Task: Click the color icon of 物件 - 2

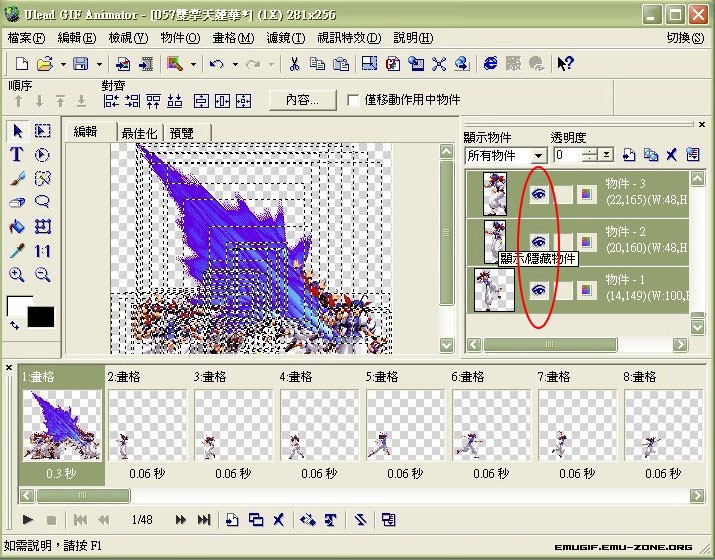Action: point(586,242)
